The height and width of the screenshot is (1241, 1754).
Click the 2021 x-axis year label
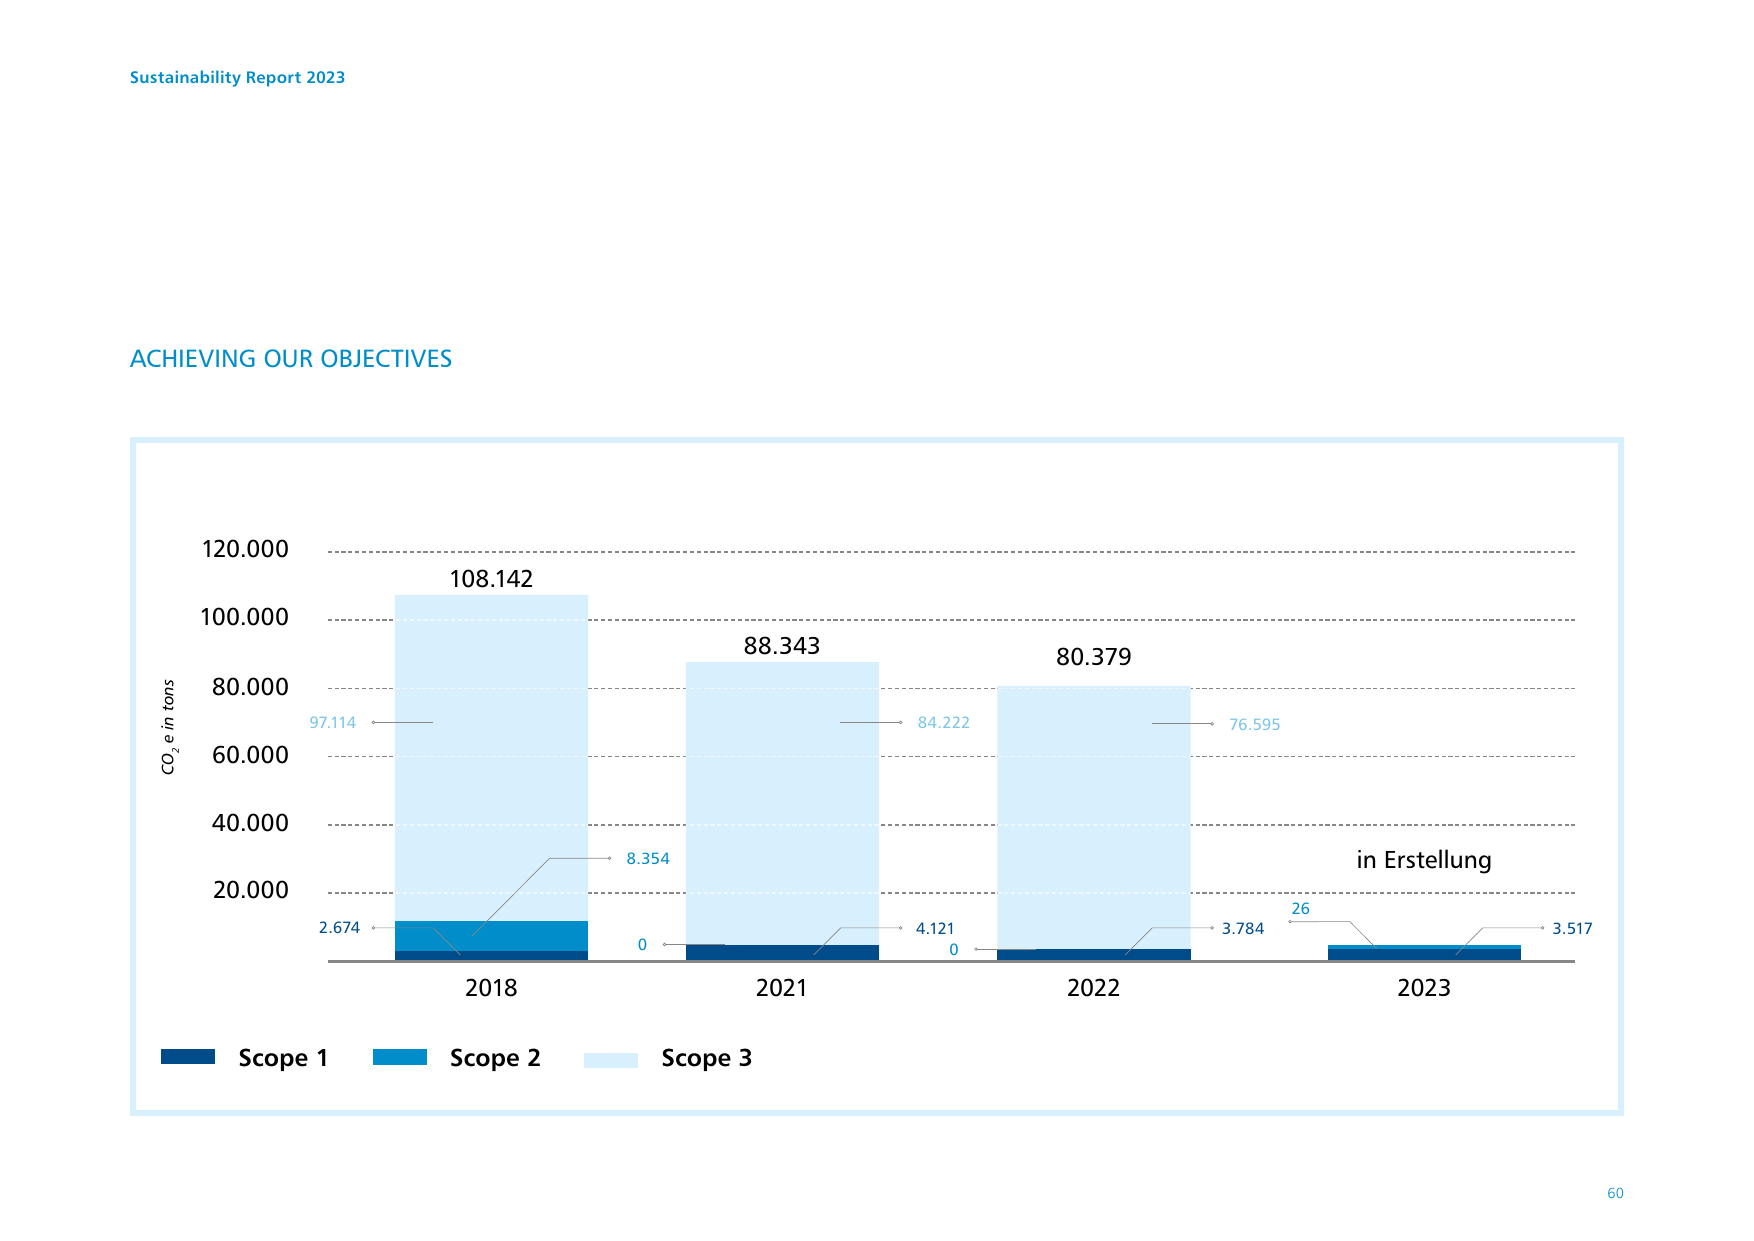[x=782, y=988]
